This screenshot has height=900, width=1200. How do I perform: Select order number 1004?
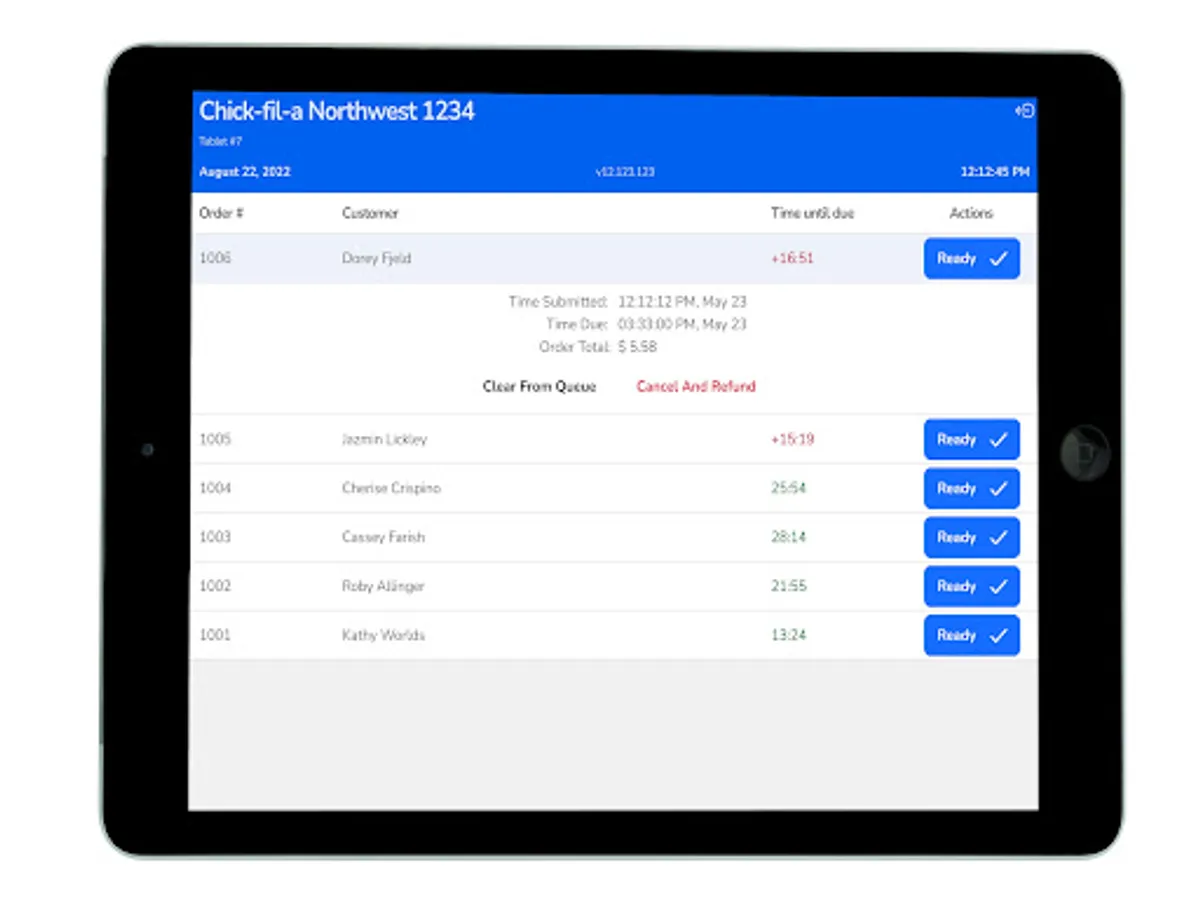click(215, 488)
